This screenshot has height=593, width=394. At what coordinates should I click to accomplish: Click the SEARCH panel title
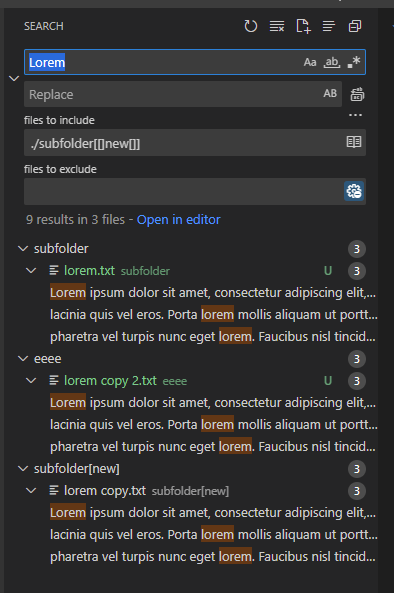44,26
